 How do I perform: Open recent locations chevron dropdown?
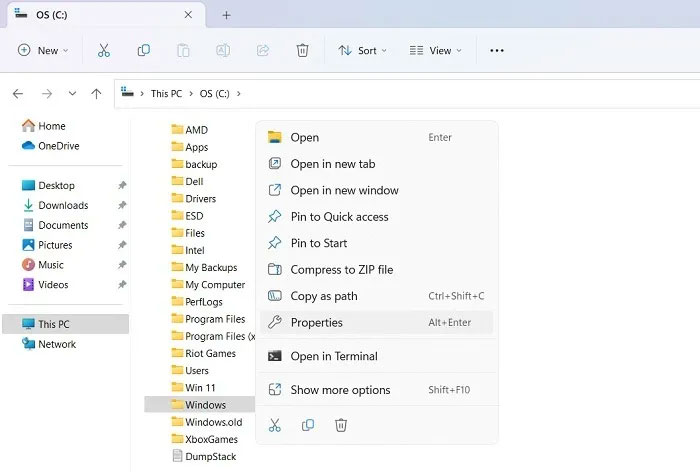[x=72, y=93]
